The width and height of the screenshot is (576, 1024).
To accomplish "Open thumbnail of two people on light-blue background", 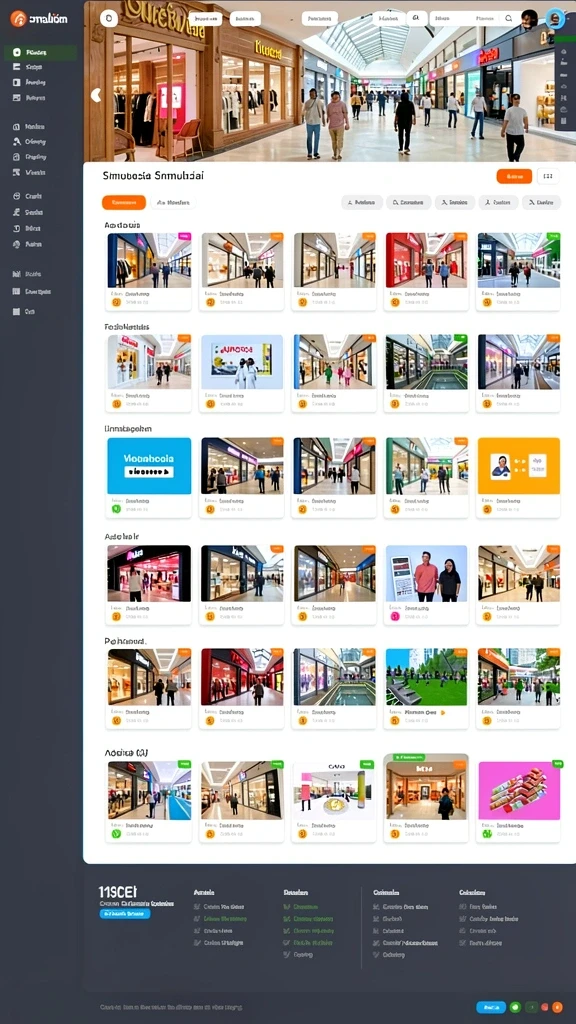I will tap(426, 573).
